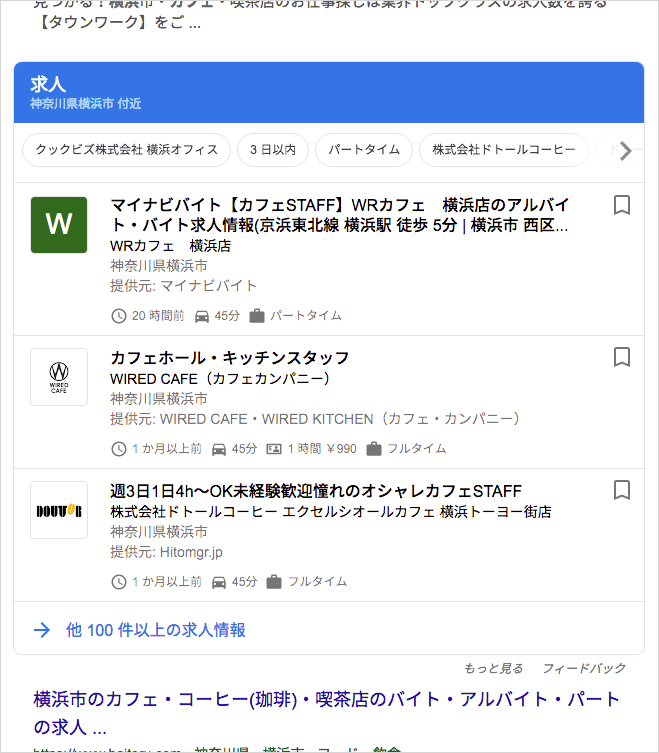Click the 20 時間前 posting time
This screenshot has height=753, width=659.
tap(158, 316)
